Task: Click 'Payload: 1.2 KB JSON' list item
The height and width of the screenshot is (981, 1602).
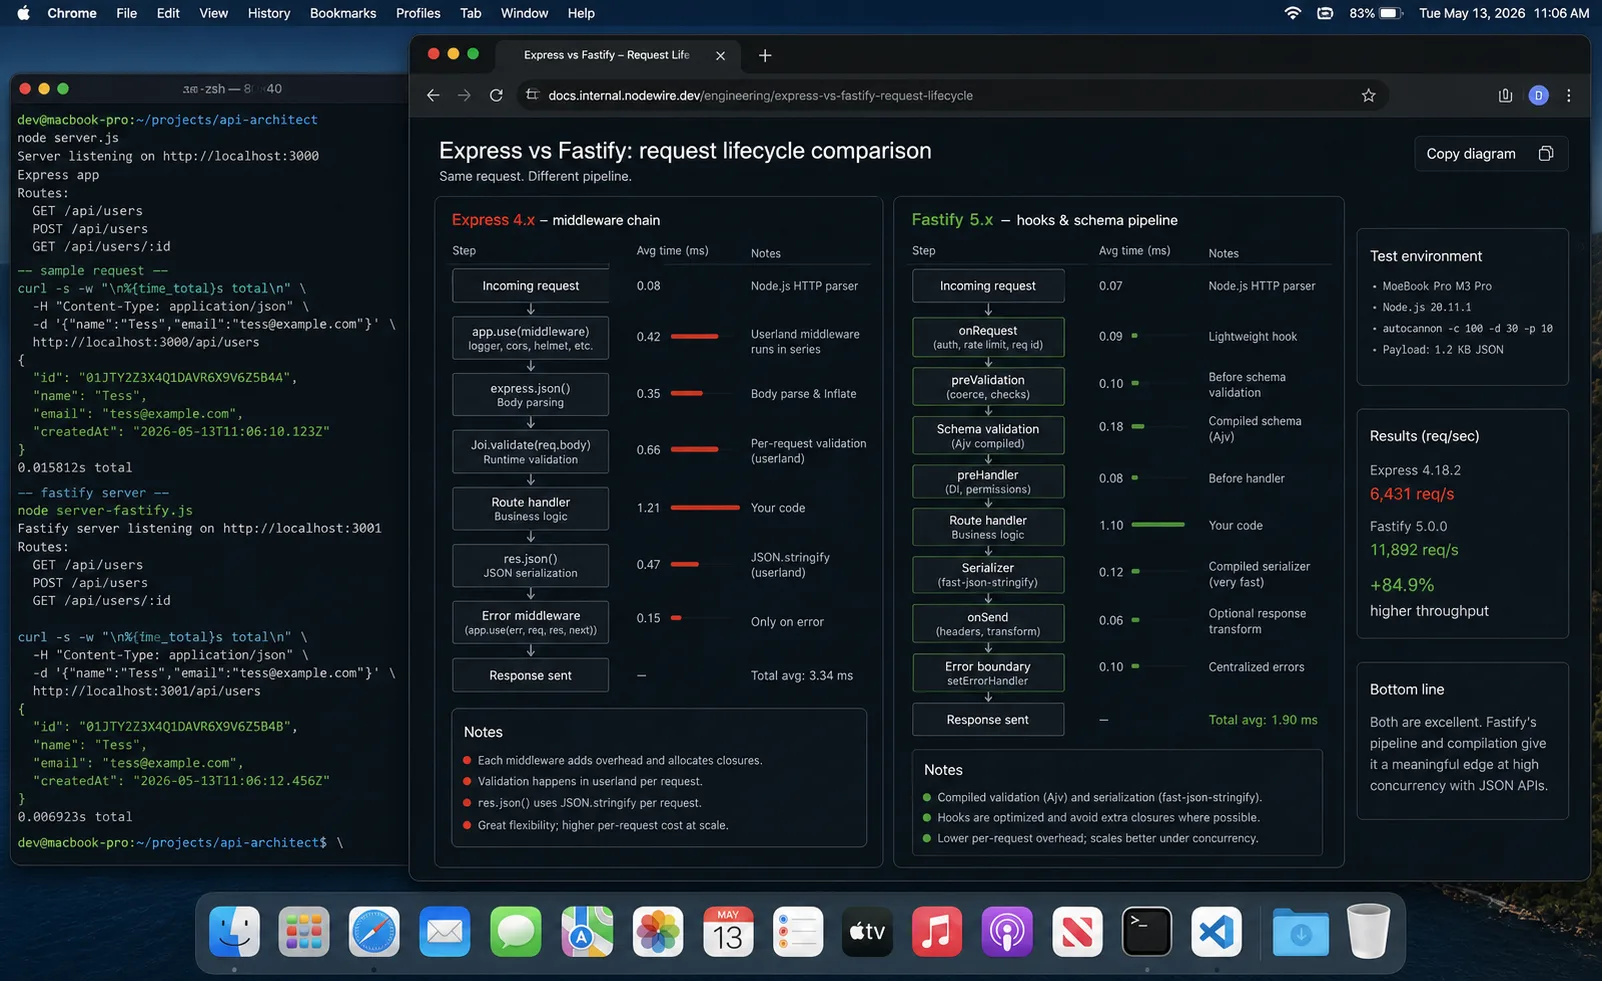Action: pos(1442,350)
